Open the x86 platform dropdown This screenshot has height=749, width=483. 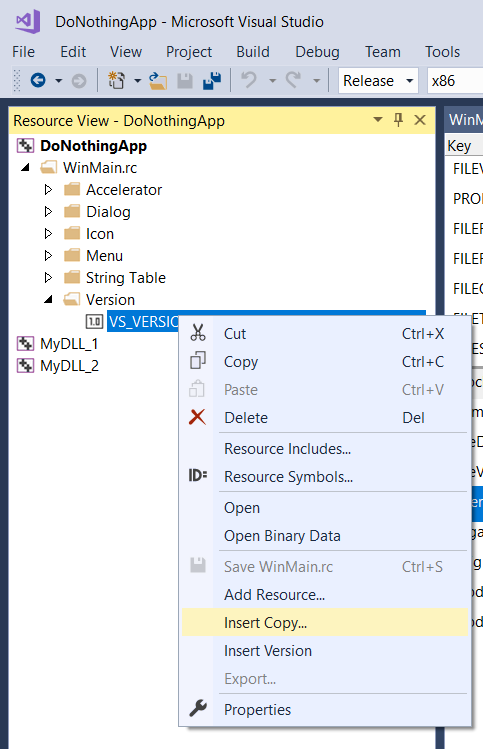tap(454, 81)
